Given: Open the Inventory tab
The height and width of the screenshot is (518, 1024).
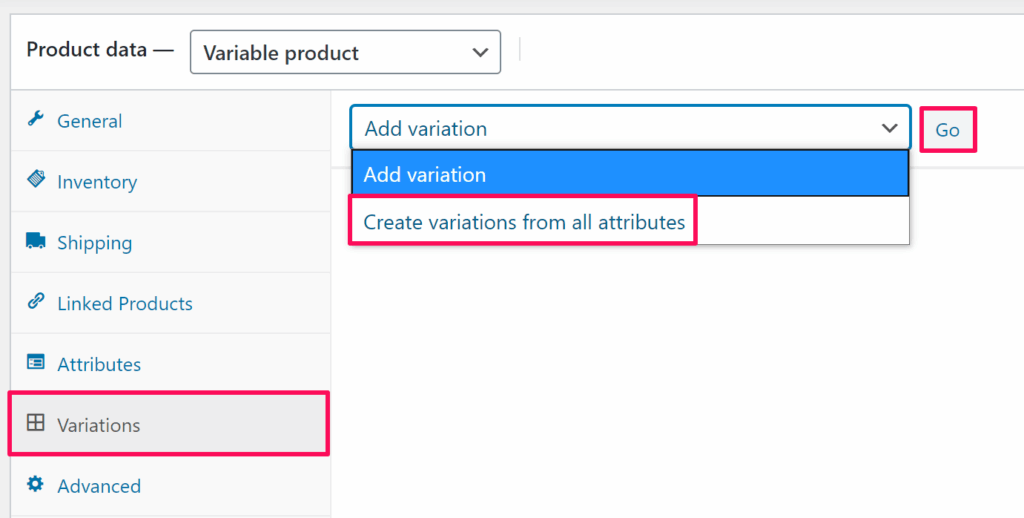Looking at the screenshot, I should (97, 182).
